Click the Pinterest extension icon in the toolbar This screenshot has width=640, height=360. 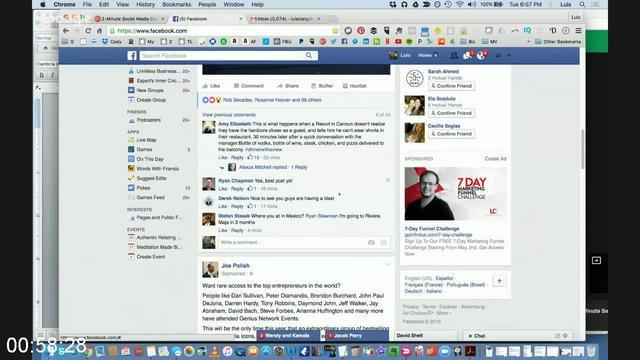click(361, 31)
